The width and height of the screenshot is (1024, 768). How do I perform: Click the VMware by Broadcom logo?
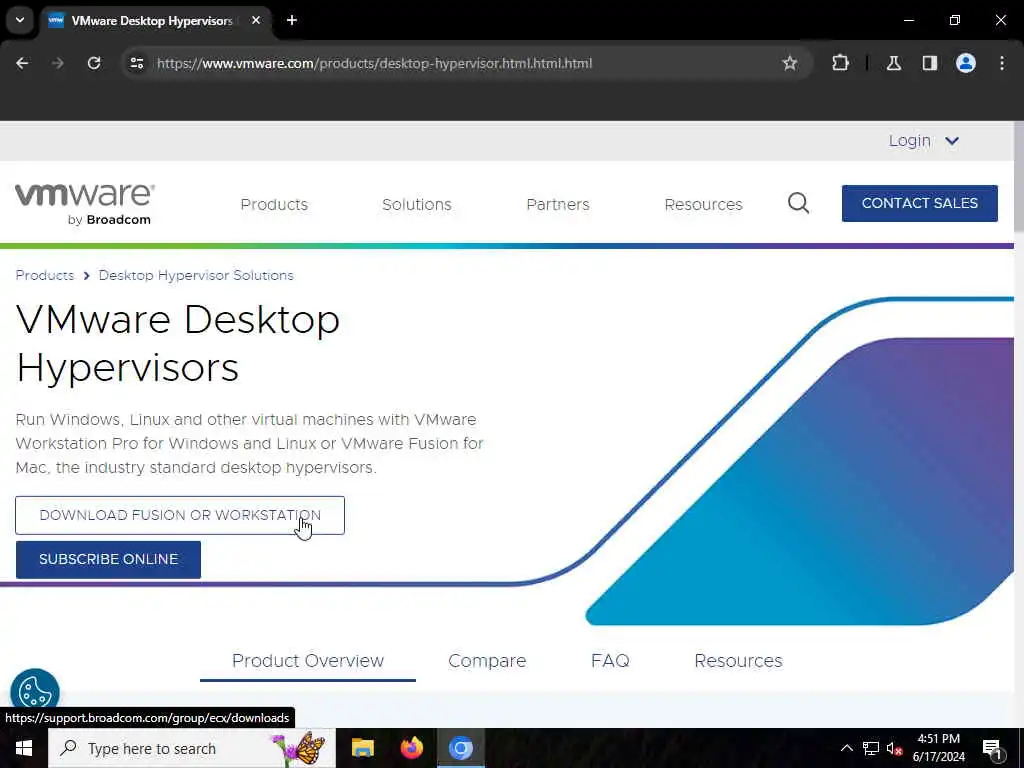pos(85,204)
